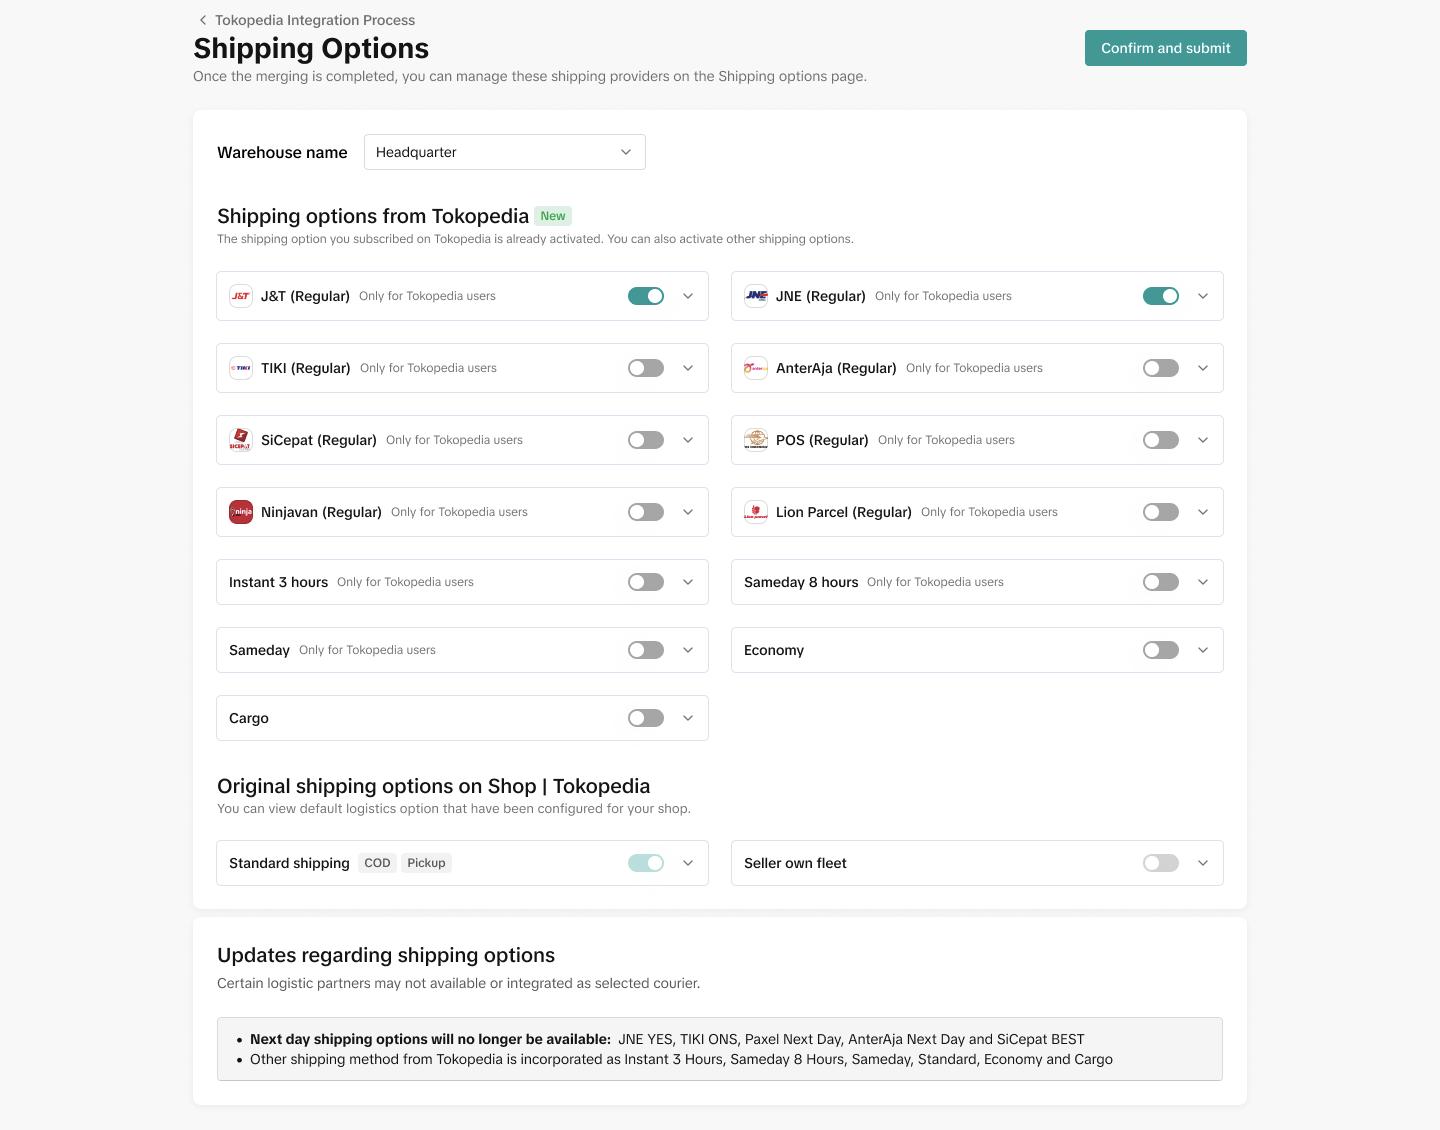The image size is (1440, 1130).
Task: Expand the Standard shipping details chevron
Action: (x=688, y=863)
